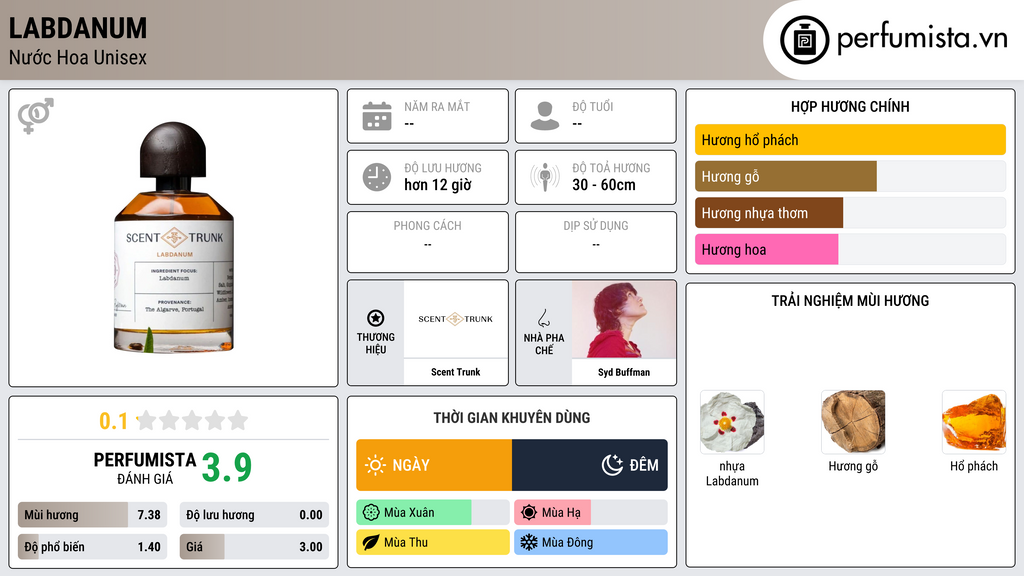This screenshot has height=576, width=1024.
Task: Click the snowflake icon for Mùa Đông
Action: coord(529,543)
